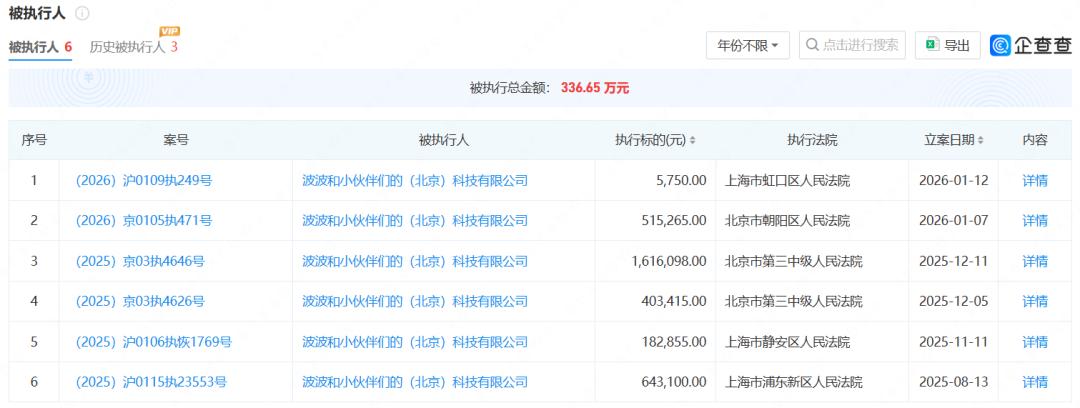1080x408 pixels.
Task: Open 详情 for the 2025-11-11 case
Action: (1035, 342)
